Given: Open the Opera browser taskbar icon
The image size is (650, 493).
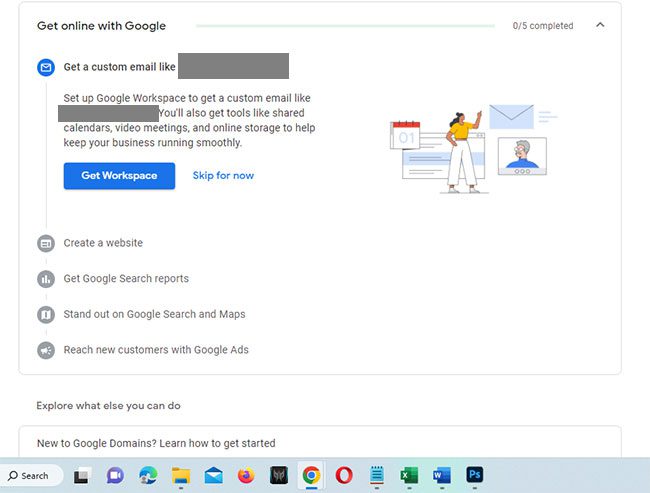Looking at the screenshot, I should point(344,475).
